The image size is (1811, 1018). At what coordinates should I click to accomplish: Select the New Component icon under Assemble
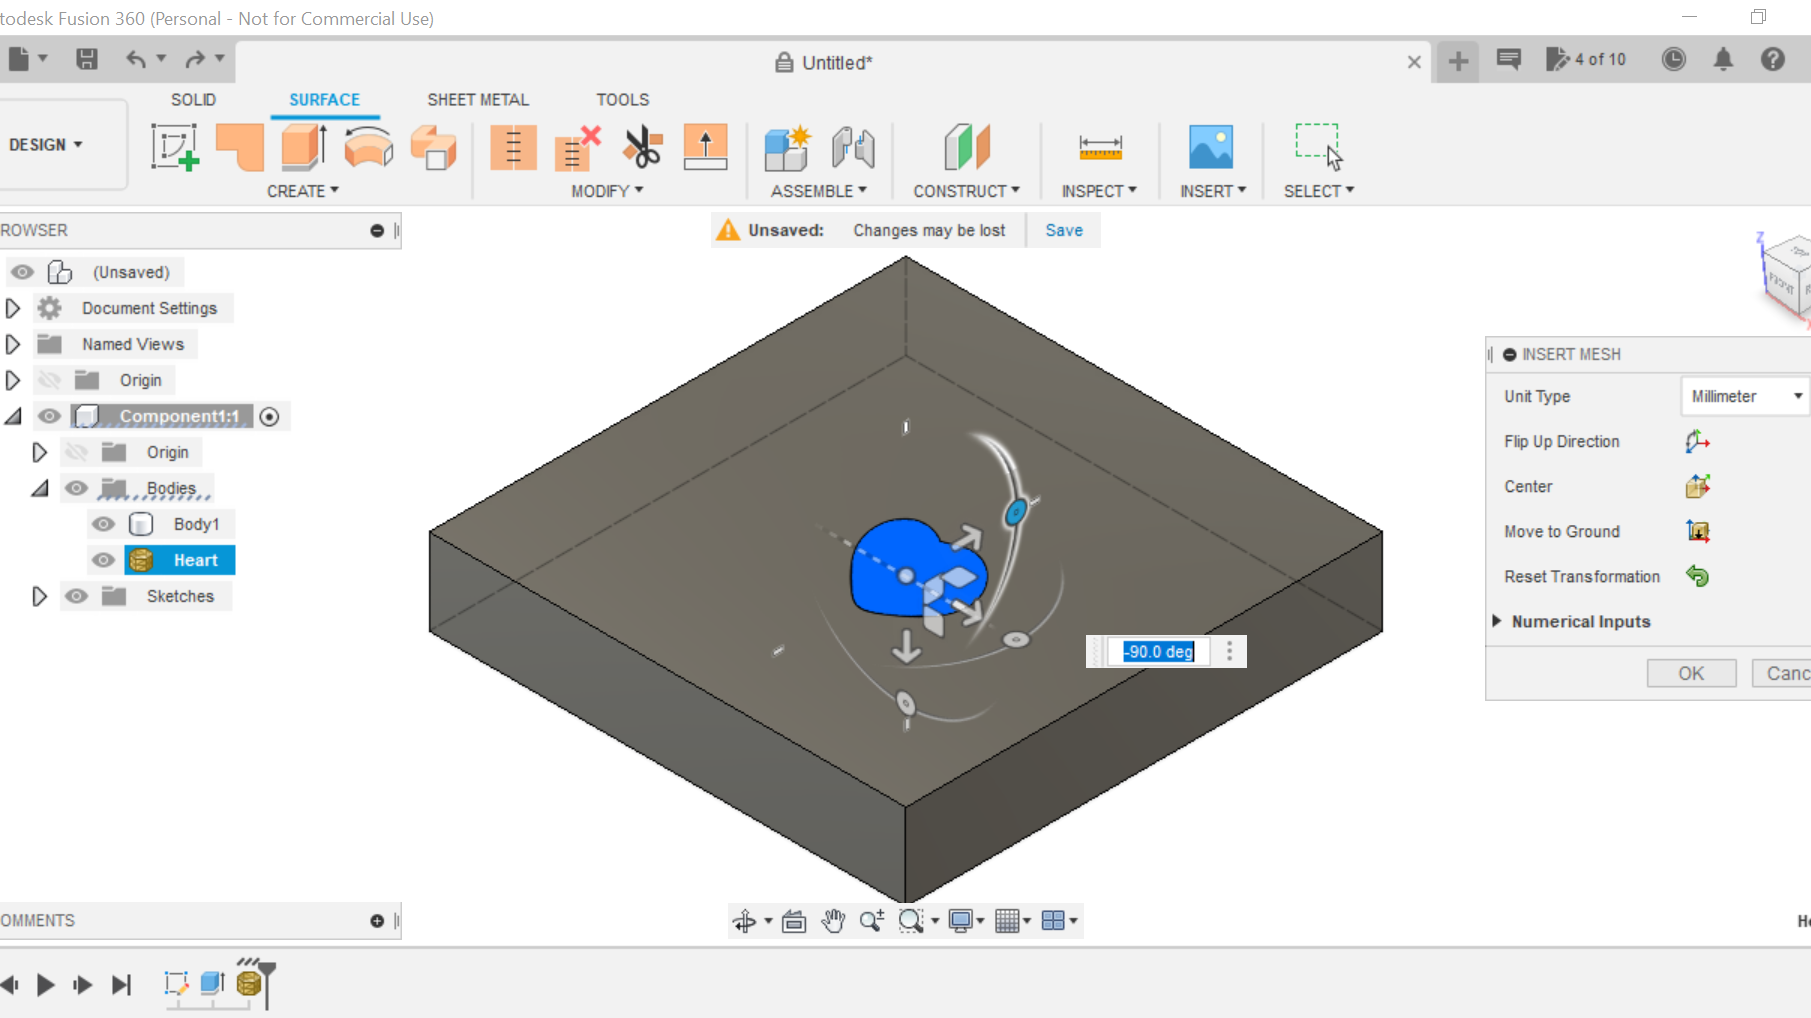(x=787, y=148)
